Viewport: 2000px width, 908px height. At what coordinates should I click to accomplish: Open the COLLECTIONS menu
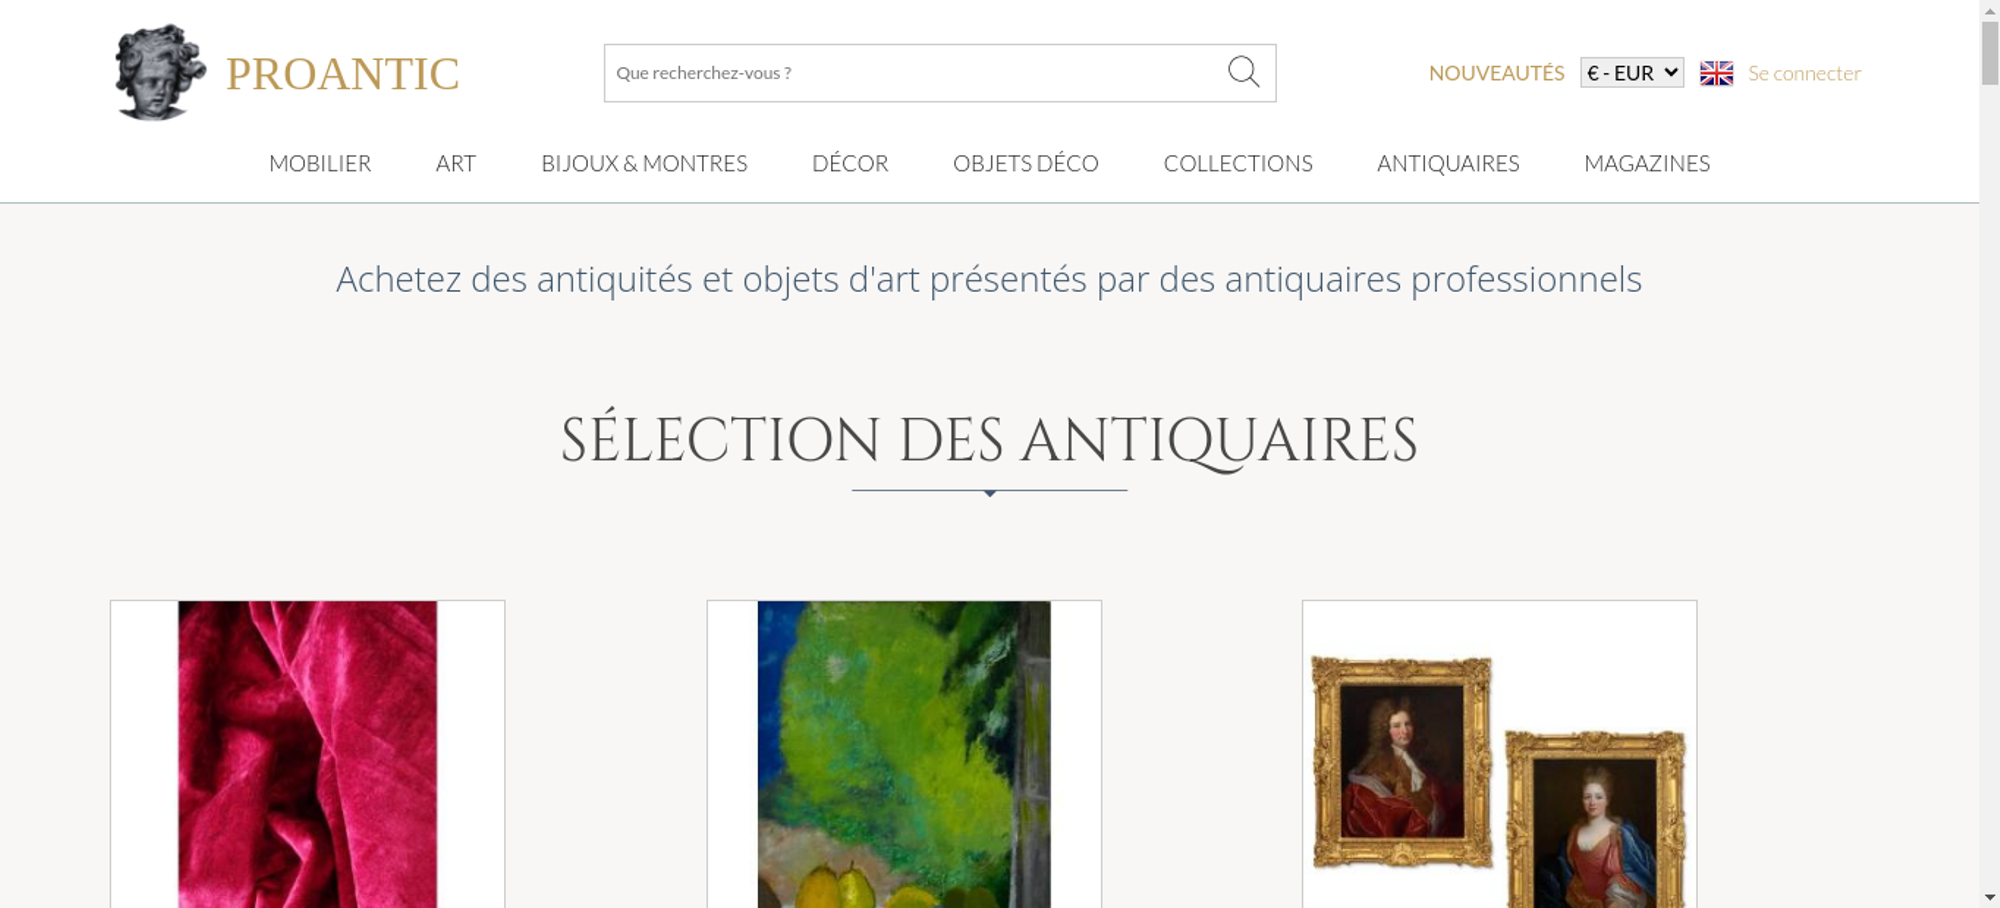[x=1238, y=163]
